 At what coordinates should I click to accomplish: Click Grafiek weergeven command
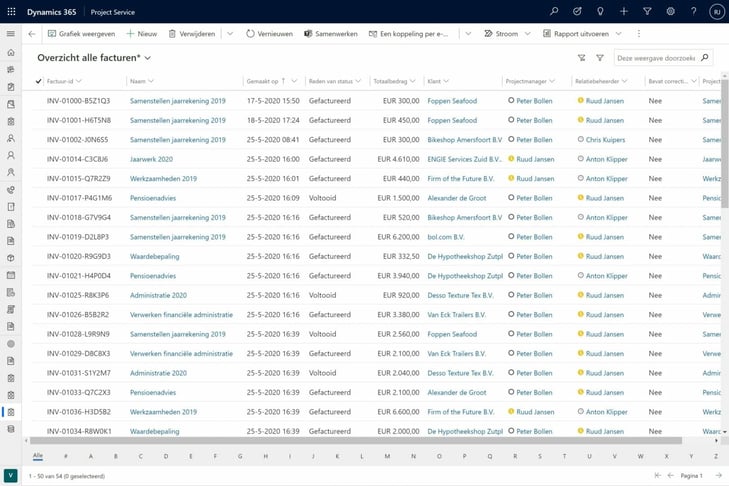(81, 33)
